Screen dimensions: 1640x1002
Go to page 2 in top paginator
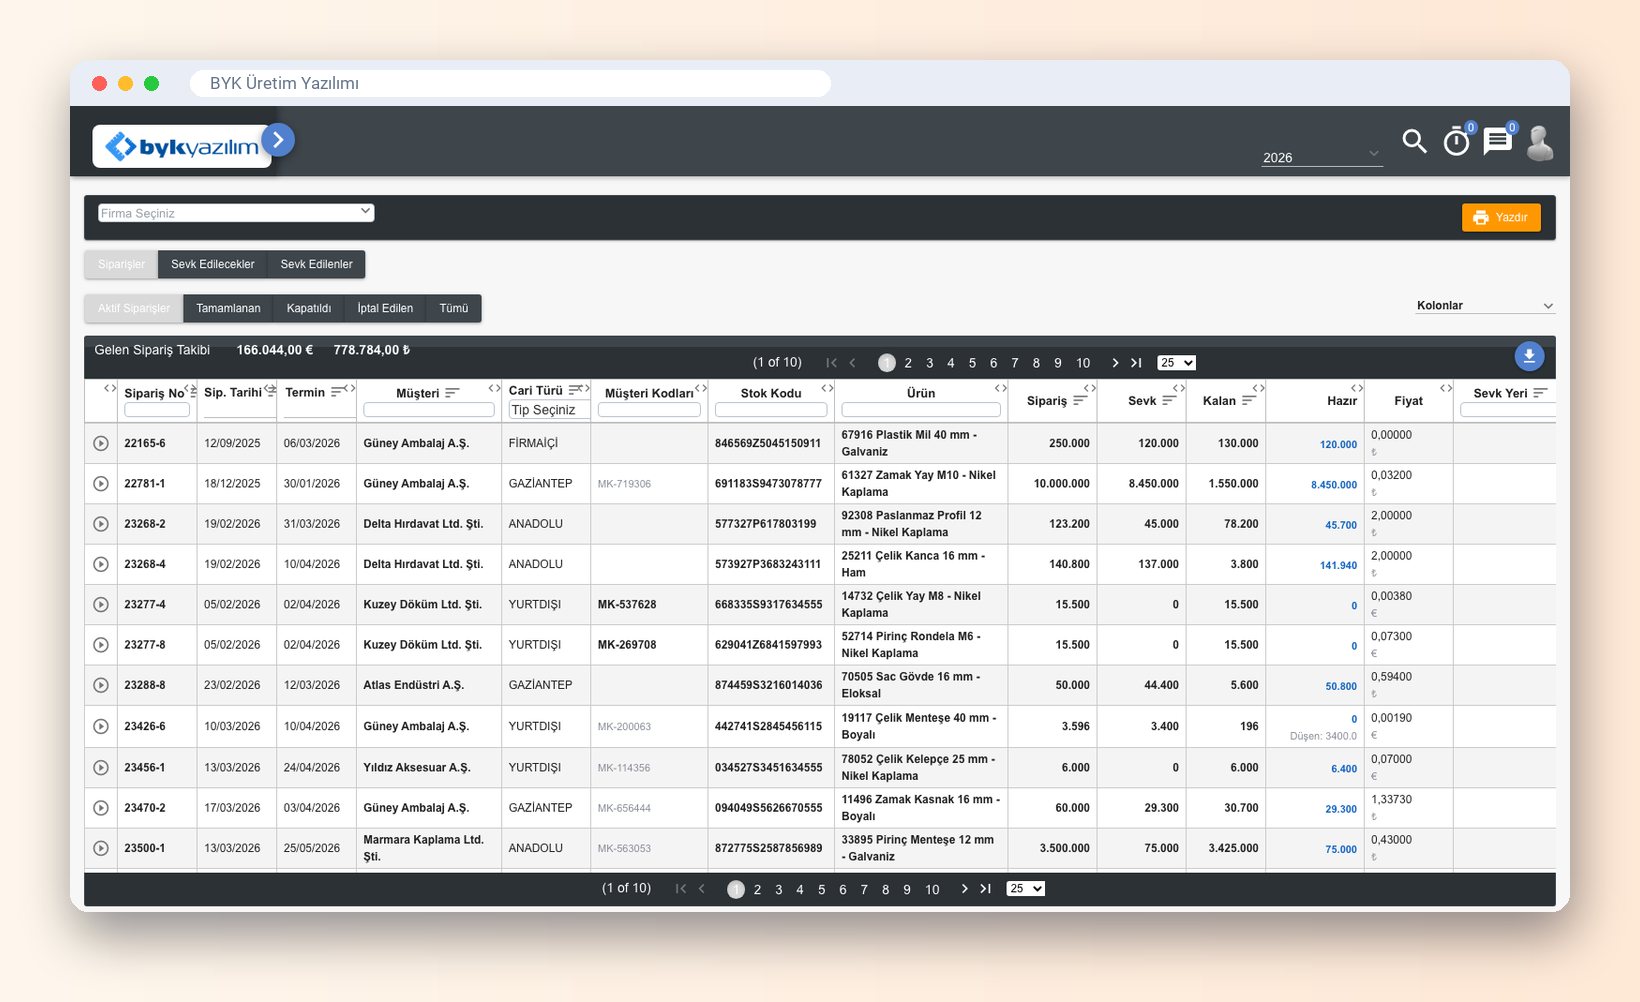[908, 363]
